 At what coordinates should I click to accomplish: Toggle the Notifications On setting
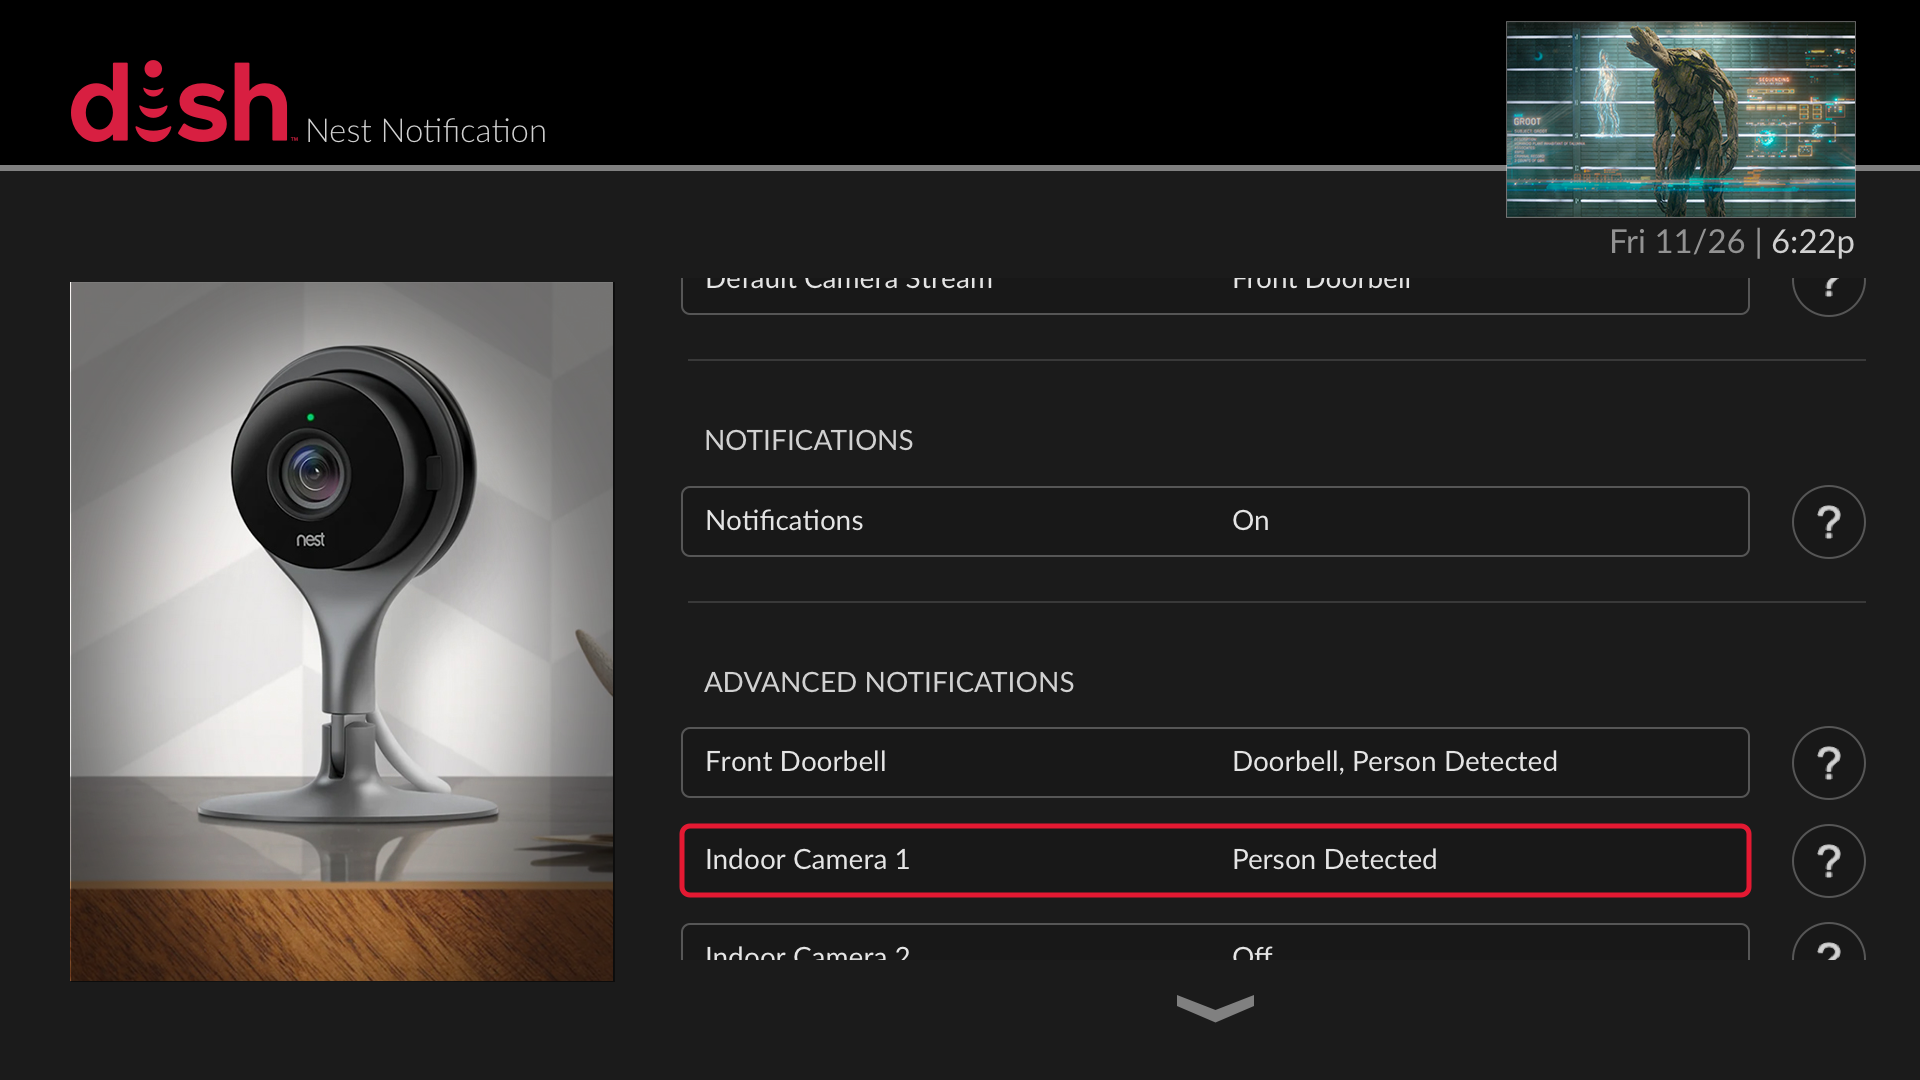pos(1215,521)
